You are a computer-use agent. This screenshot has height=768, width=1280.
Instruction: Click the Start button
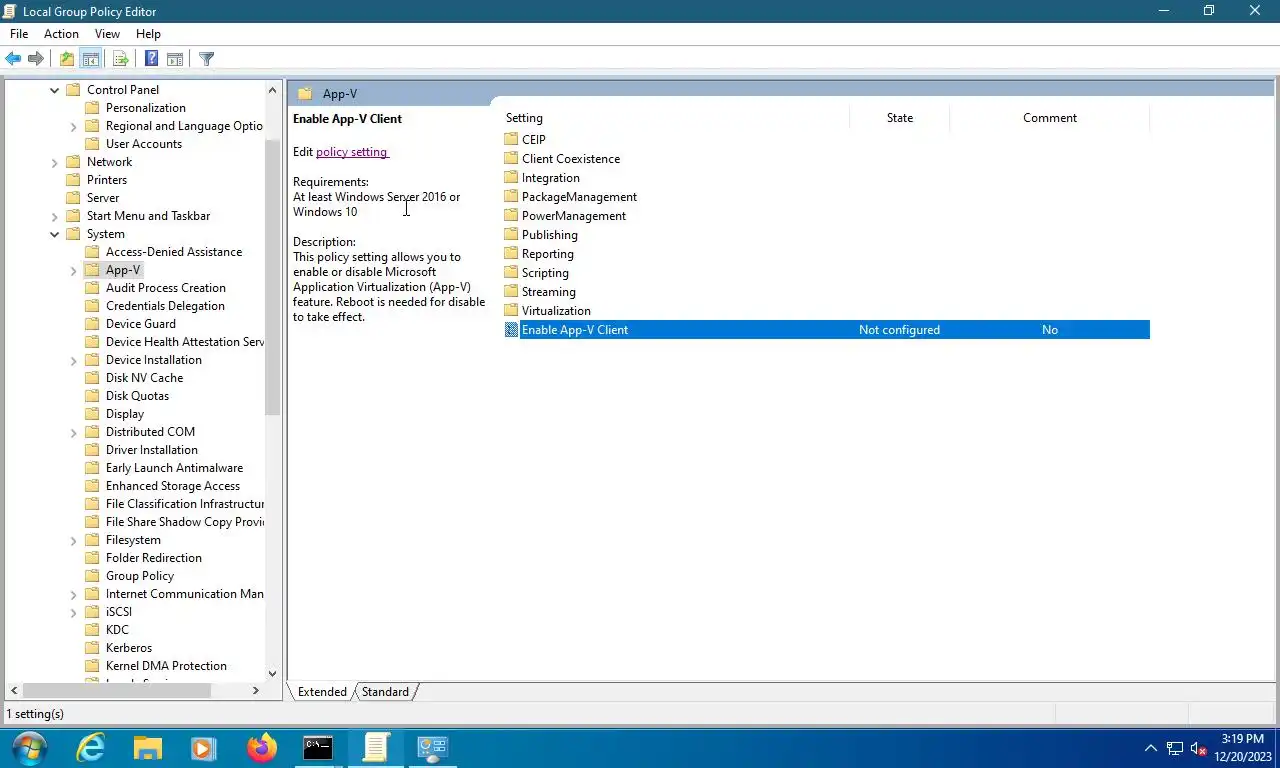(x=29, y=748)
